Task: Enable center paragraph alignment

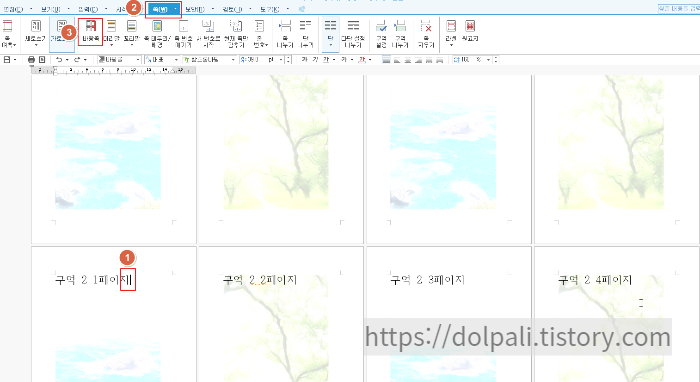Action: [408, 59]
